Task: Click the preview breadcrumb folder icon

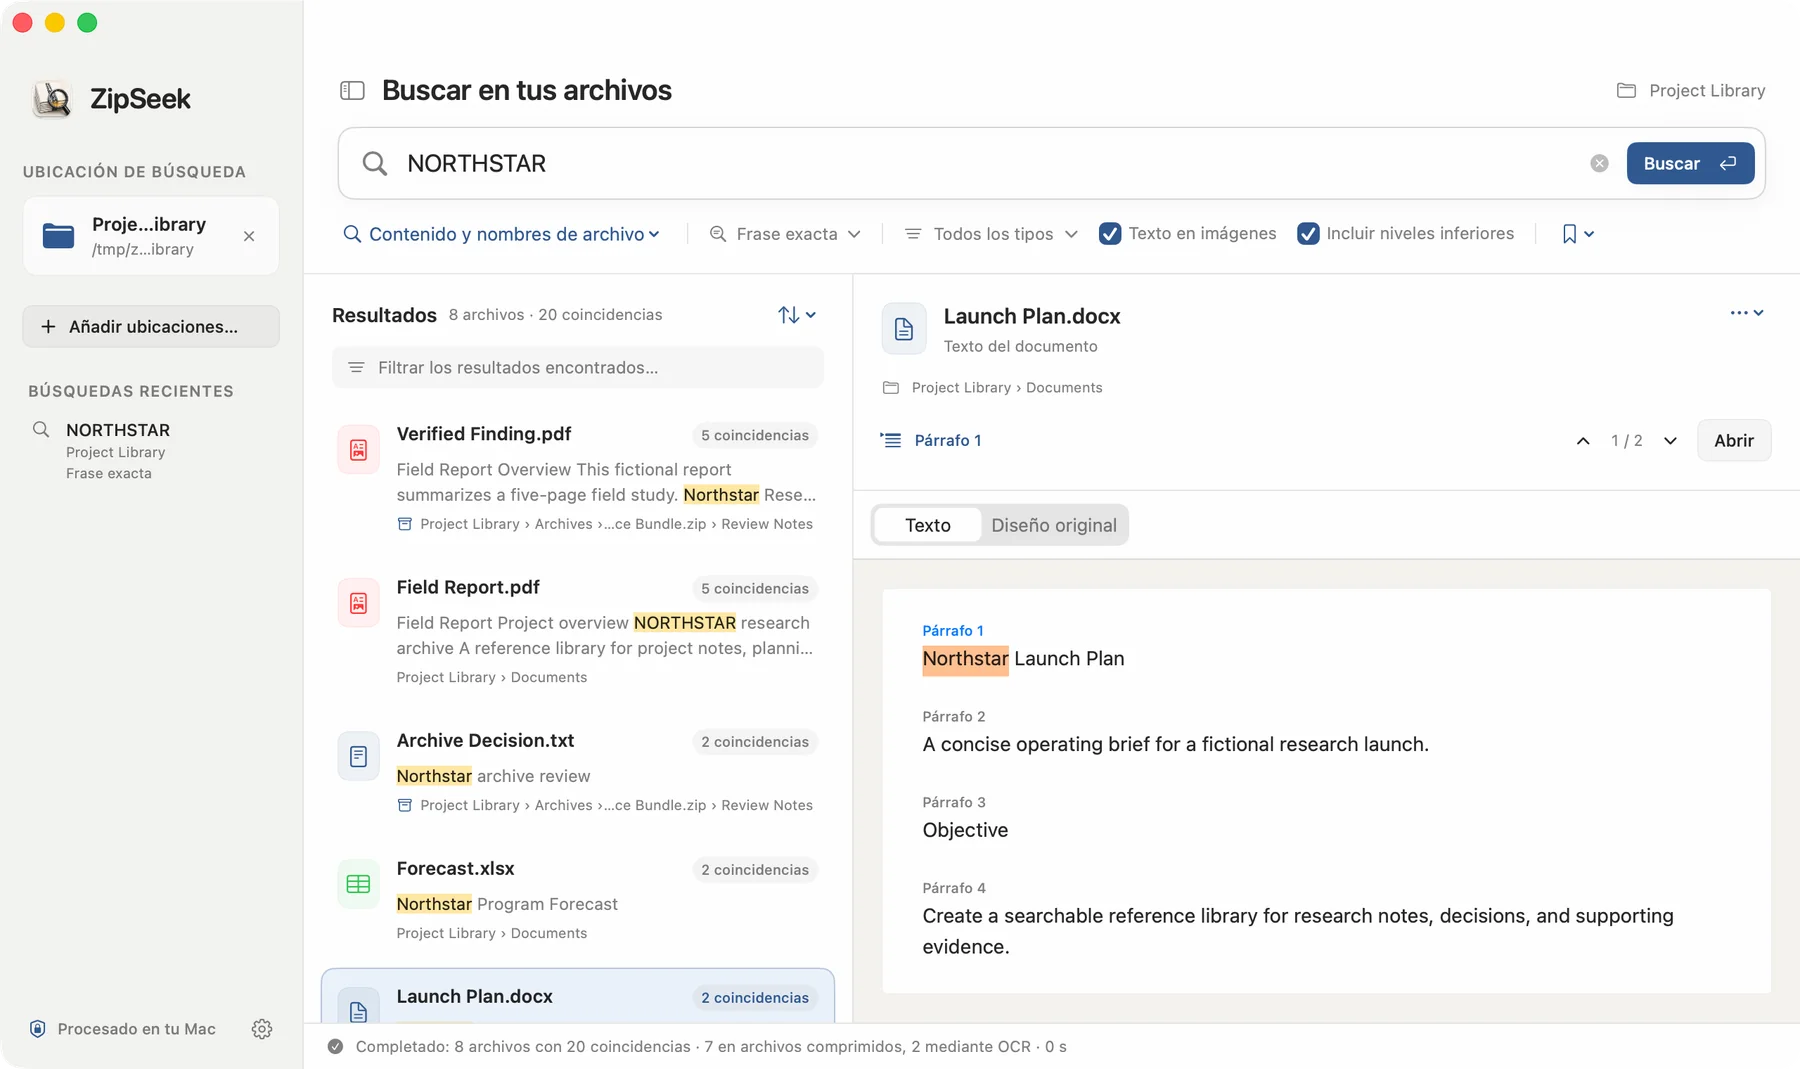Action: [x=891, y=388]
